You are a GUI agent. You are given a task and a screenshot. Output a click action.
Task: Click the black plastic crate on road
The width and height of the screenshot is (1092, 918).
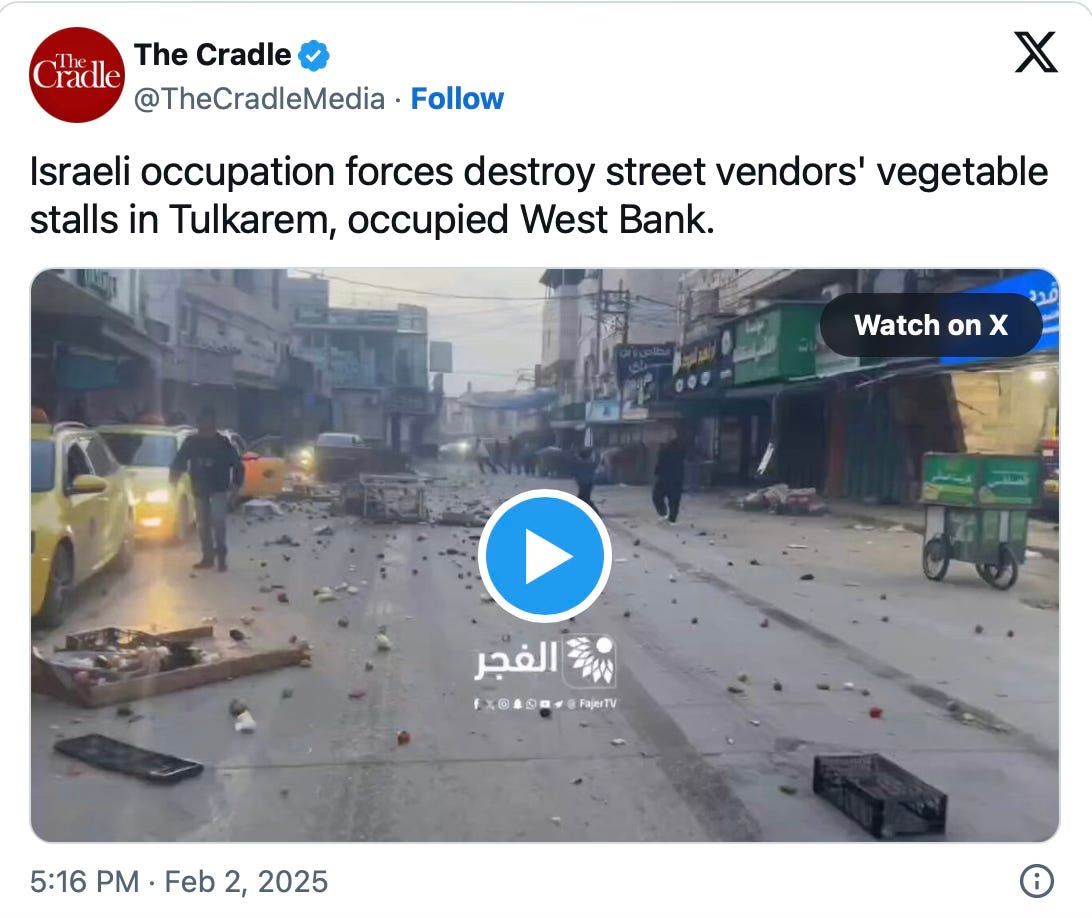coord(879,795)
